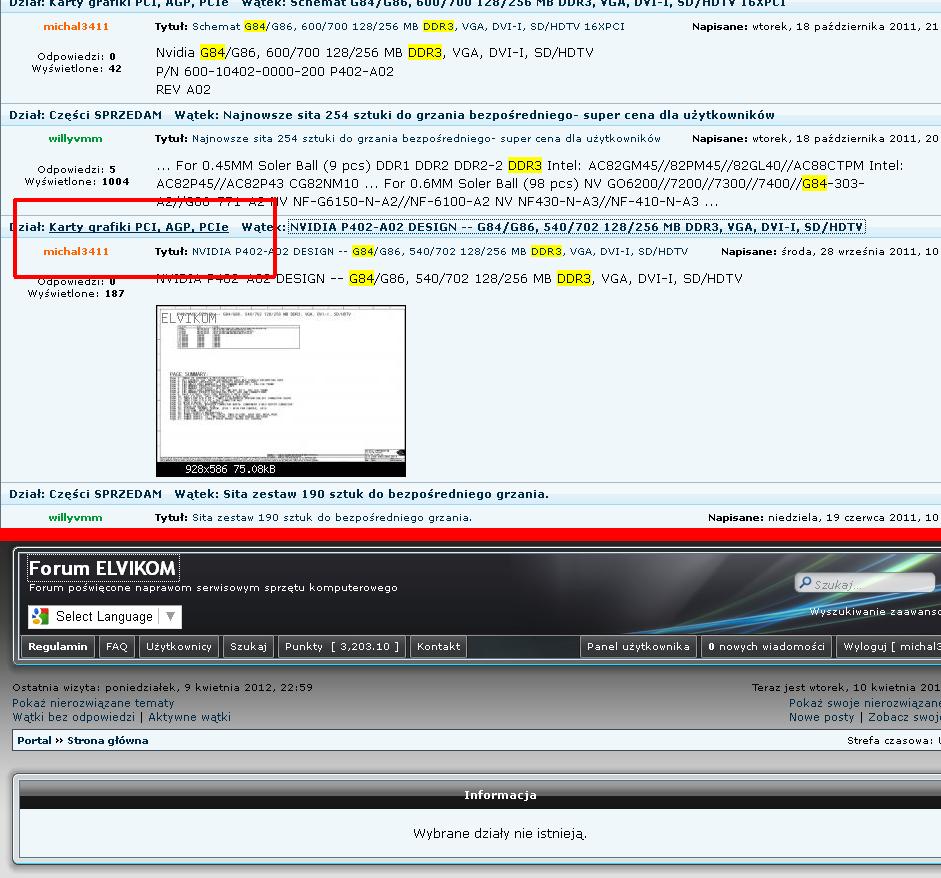Click the Google icon beside Select Language
This screenshot has height=878, width=941.
[40, 616]
